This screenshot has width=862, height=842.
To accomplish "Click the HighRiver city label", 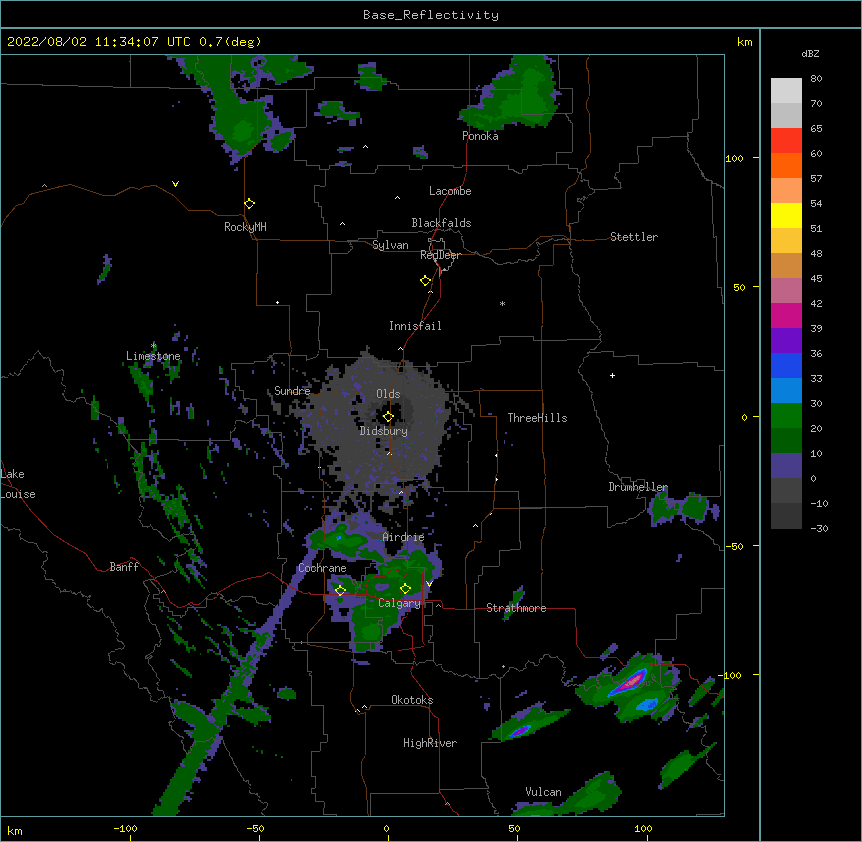I will pos(430,743).
